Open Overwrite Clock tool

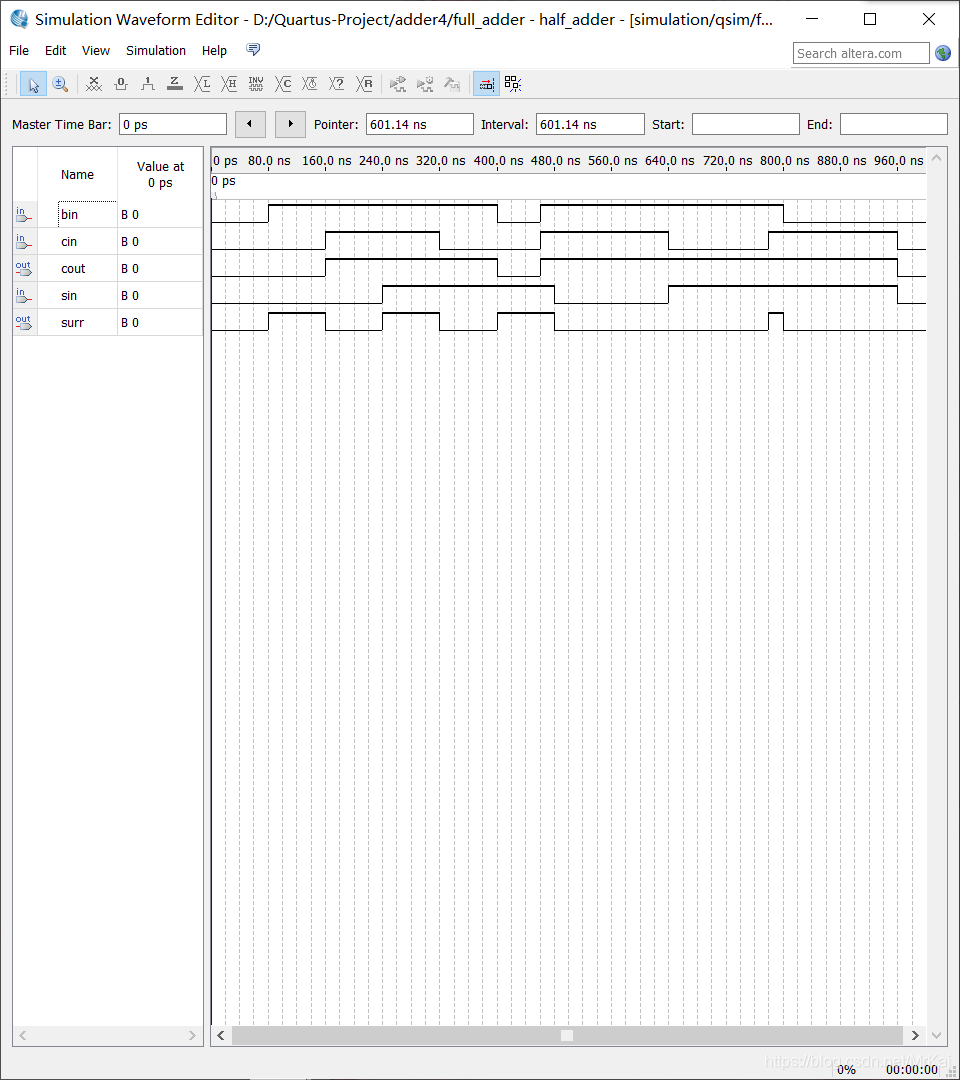310,84
